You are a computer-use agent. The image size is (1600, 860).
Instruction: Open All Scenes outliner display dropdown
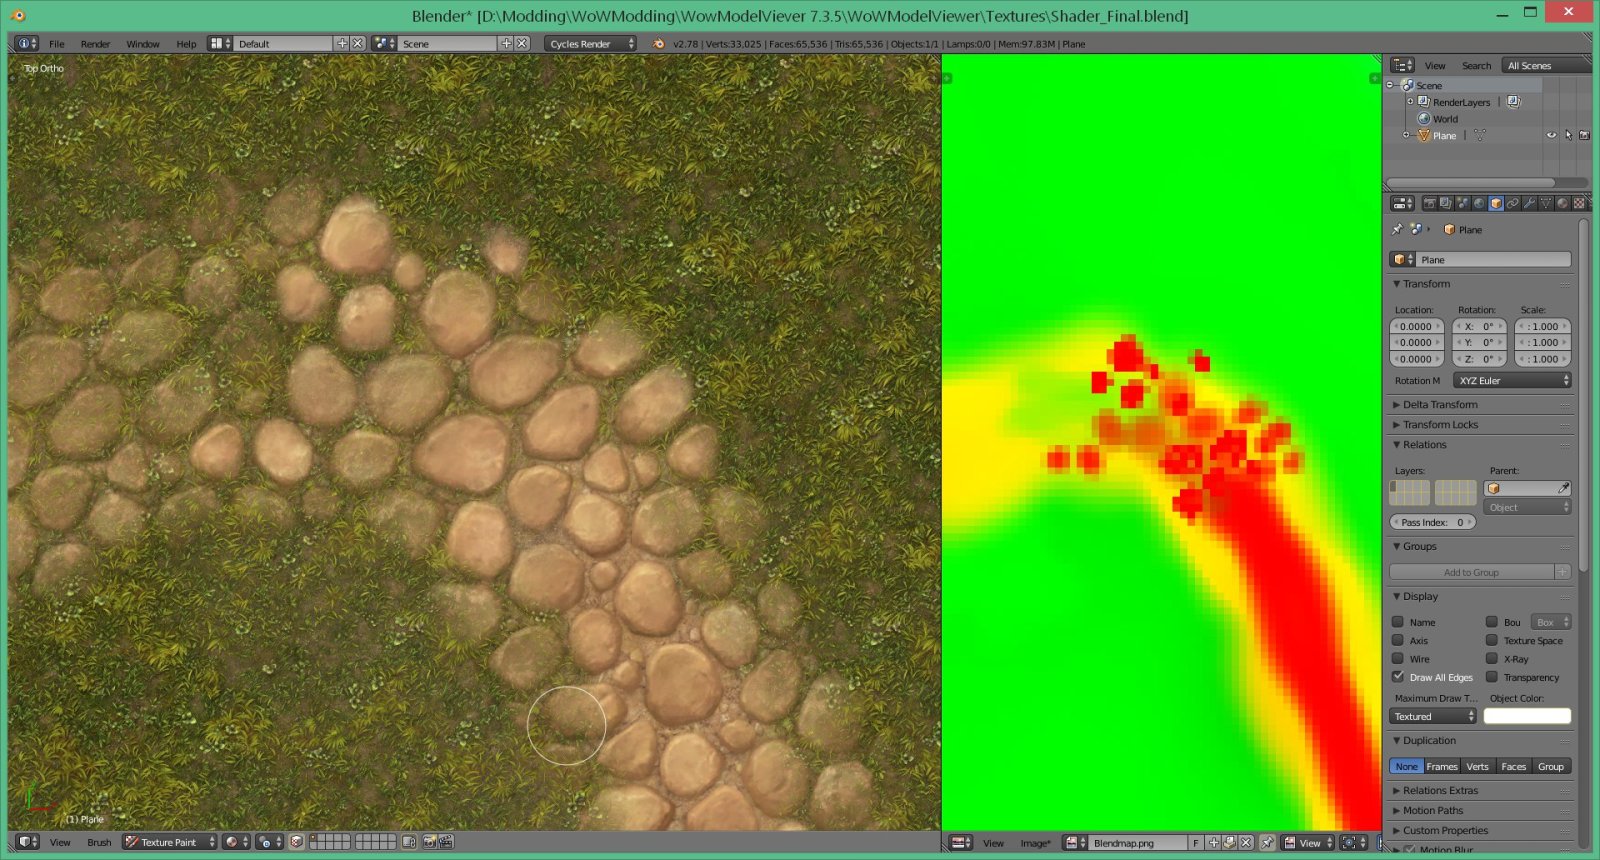point(1546,66)
